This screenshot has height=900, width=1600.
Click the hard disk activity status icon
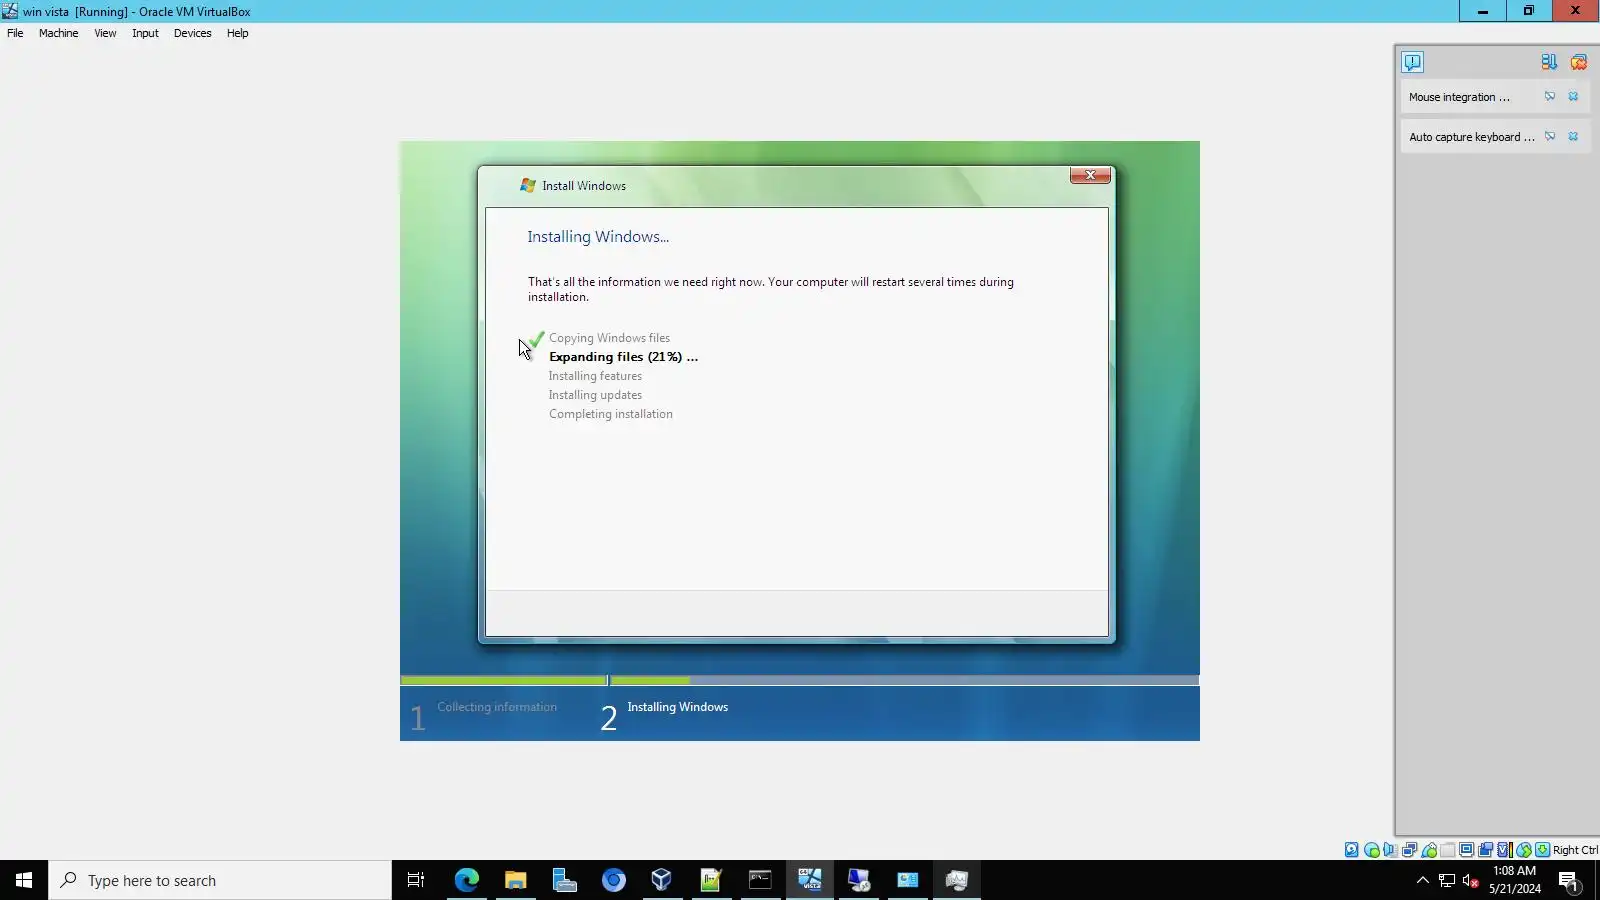[x=1352, y=850]
